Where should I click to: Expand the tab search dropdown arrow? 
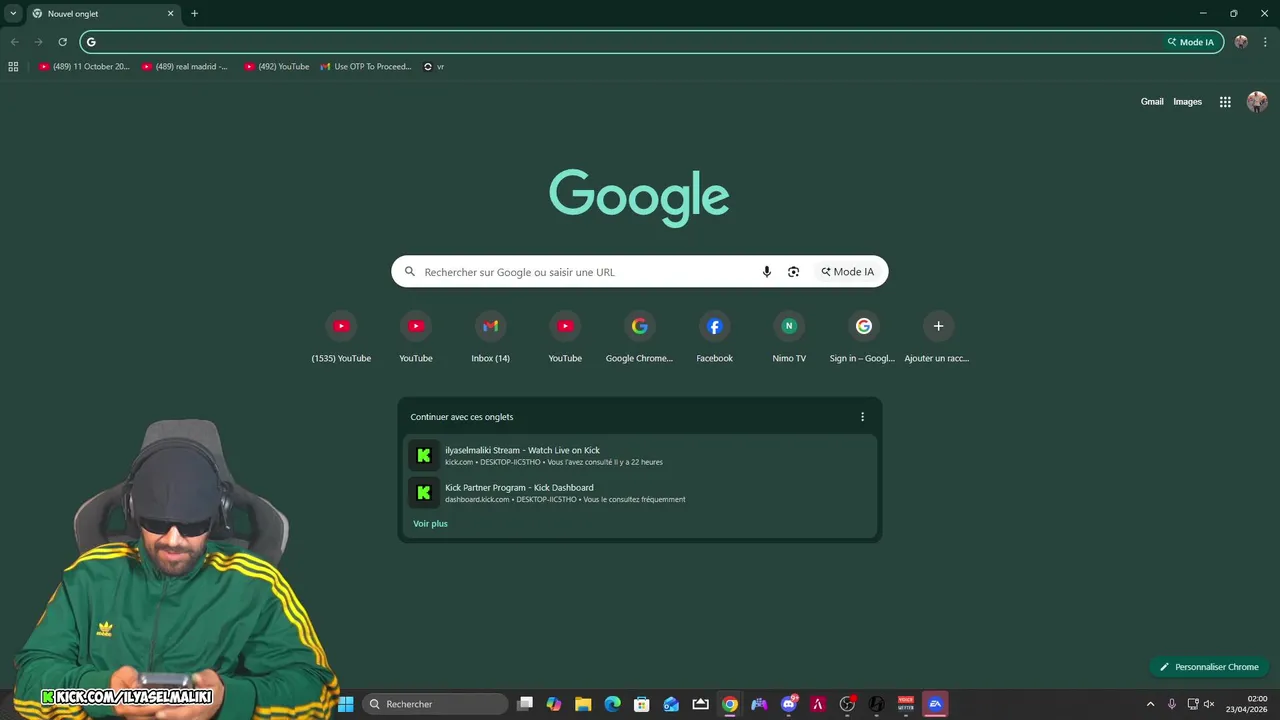(x=13, y=14)
